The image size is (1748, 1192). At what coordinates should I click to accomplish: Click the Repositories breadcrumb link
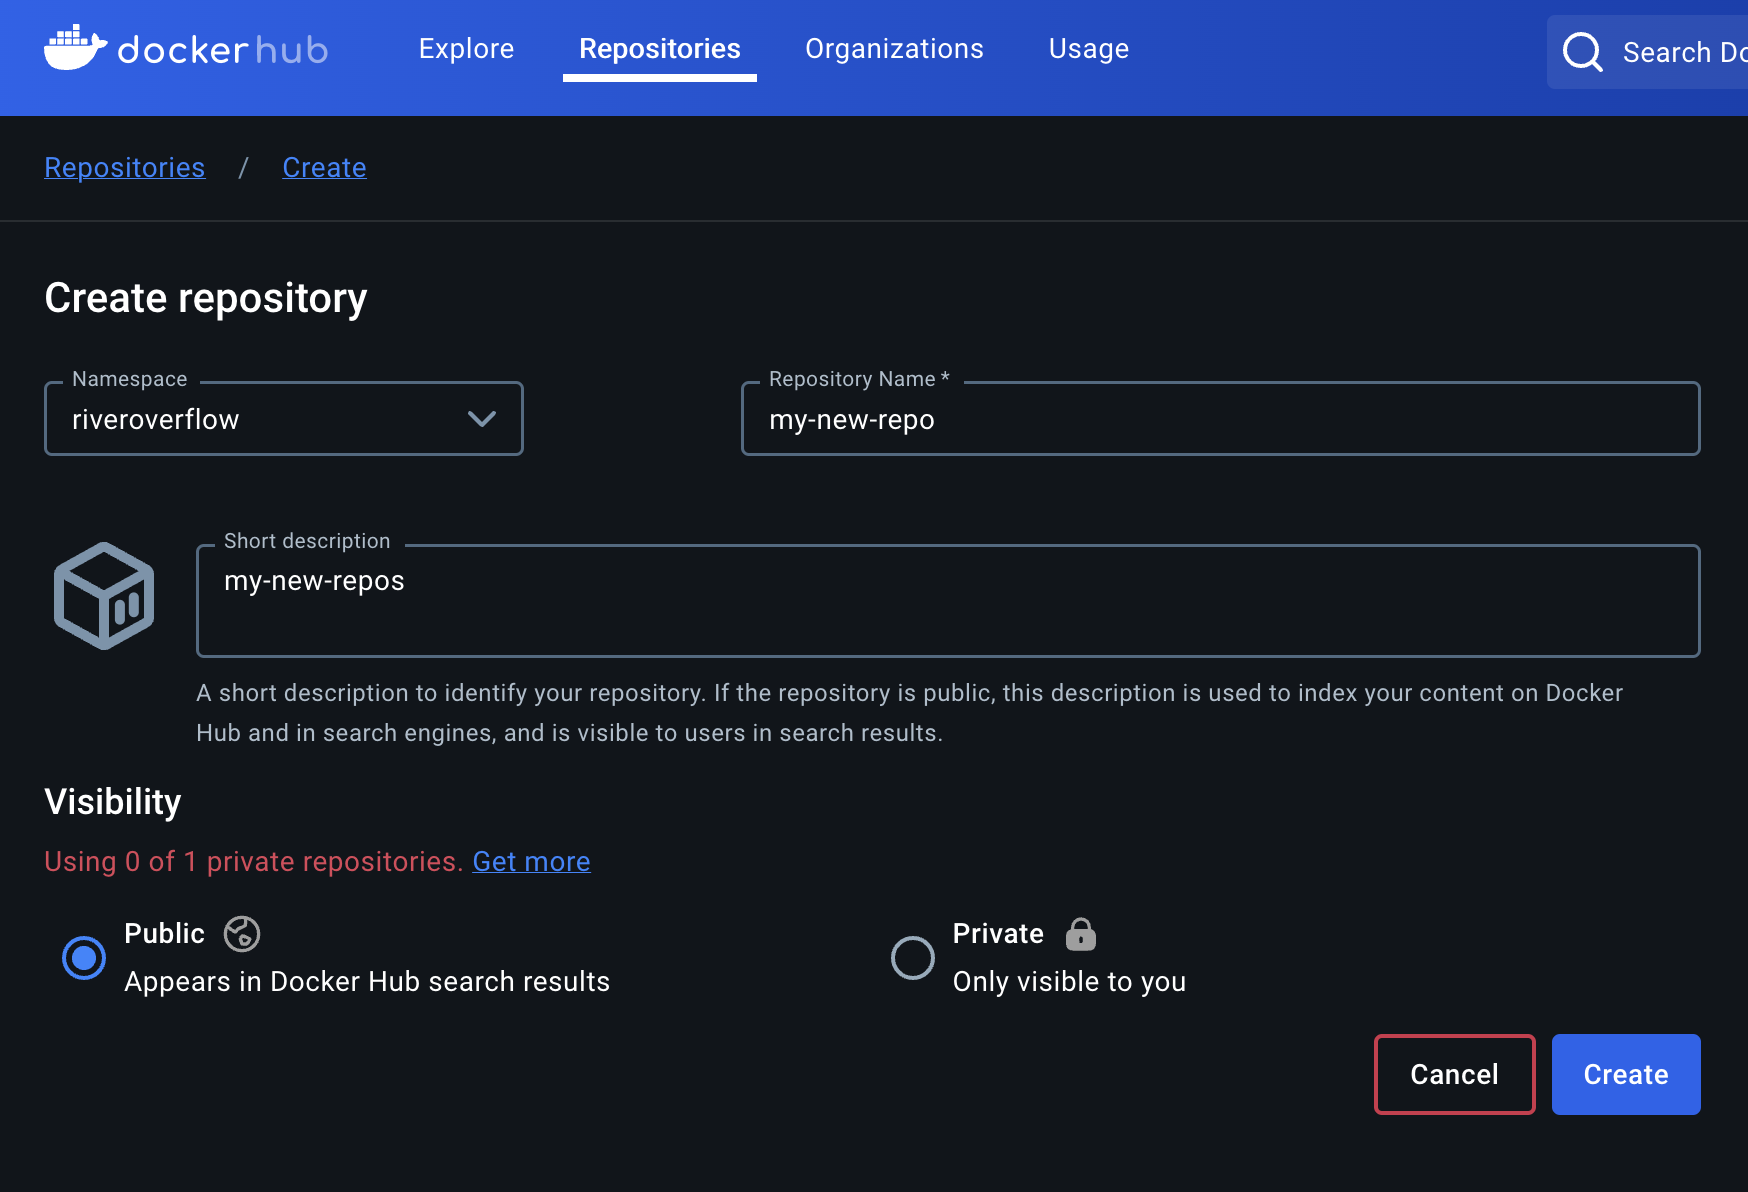125,167
